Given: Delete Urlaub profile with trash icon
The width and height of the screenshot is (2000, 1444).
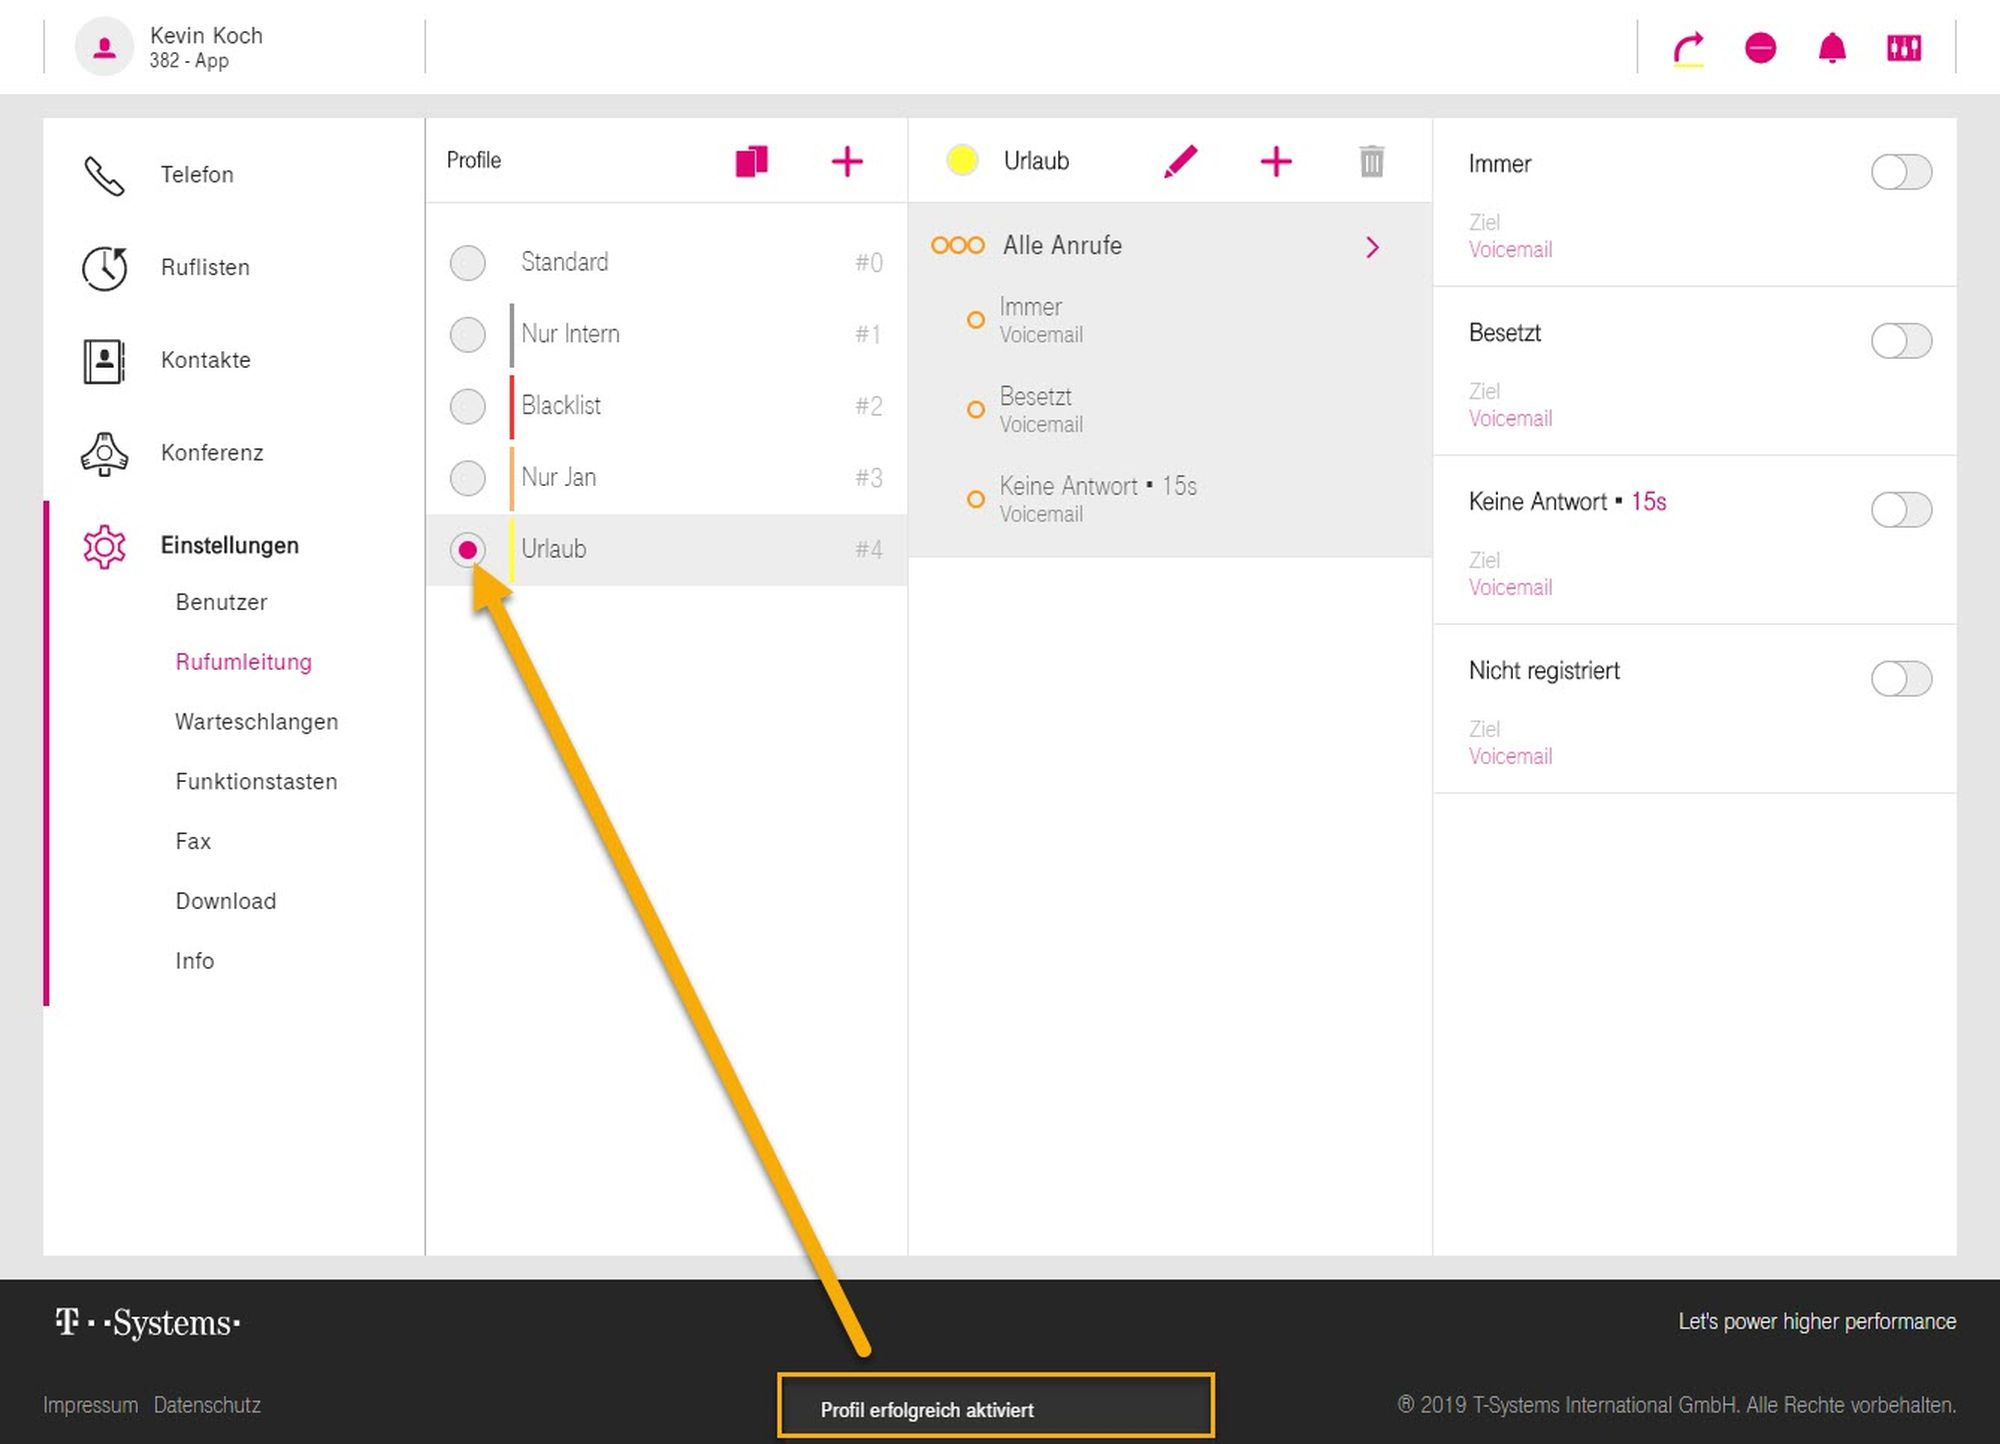Looking at the screenshot, I should (1371, 161).
